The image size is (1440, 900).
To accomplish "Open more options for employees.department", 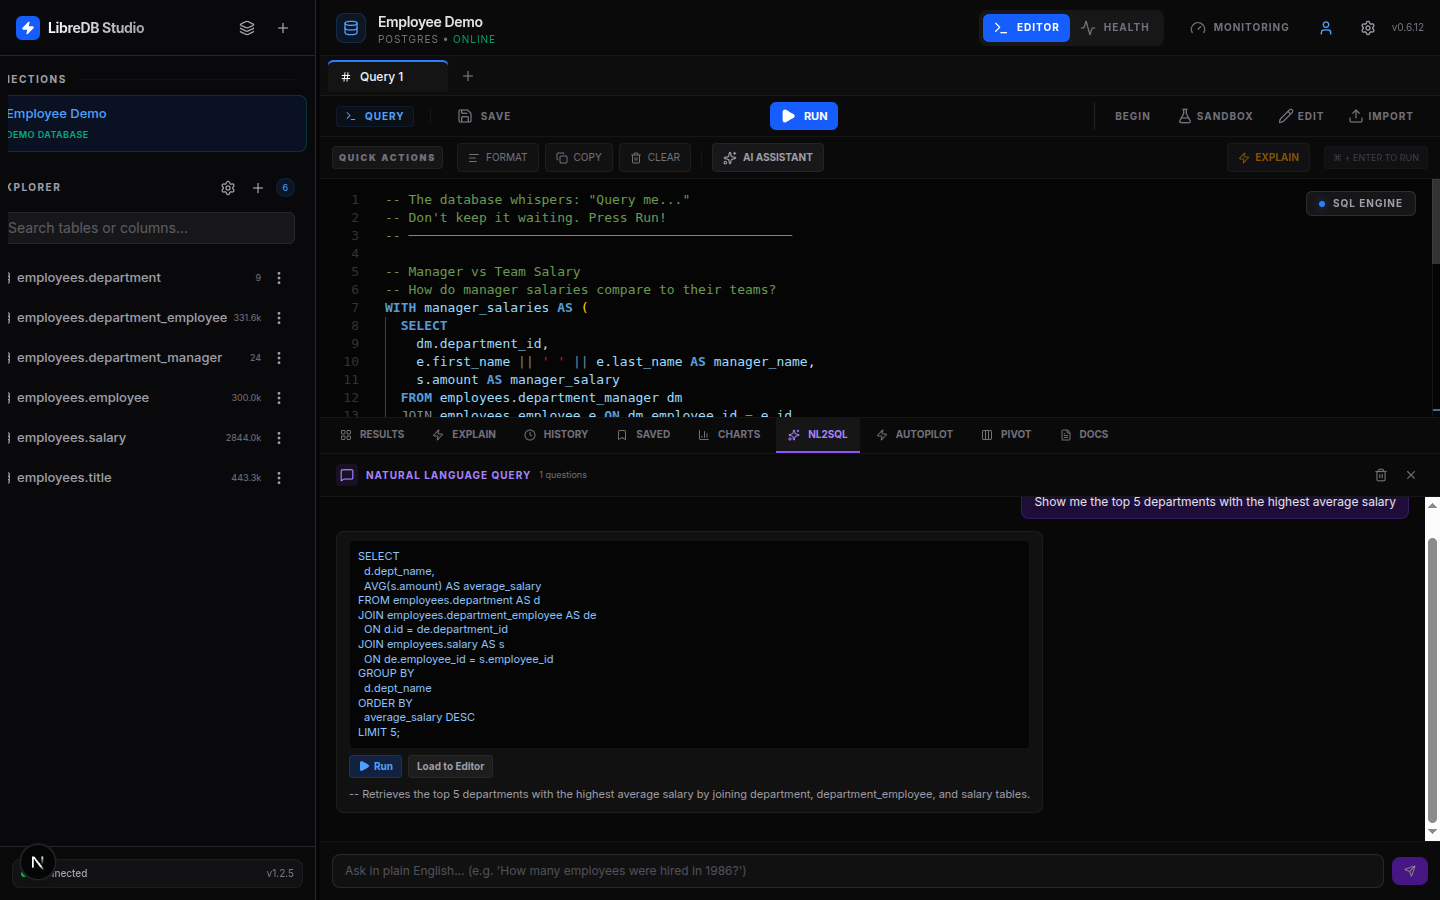I will pyautogui.click(x=279, y=278).
